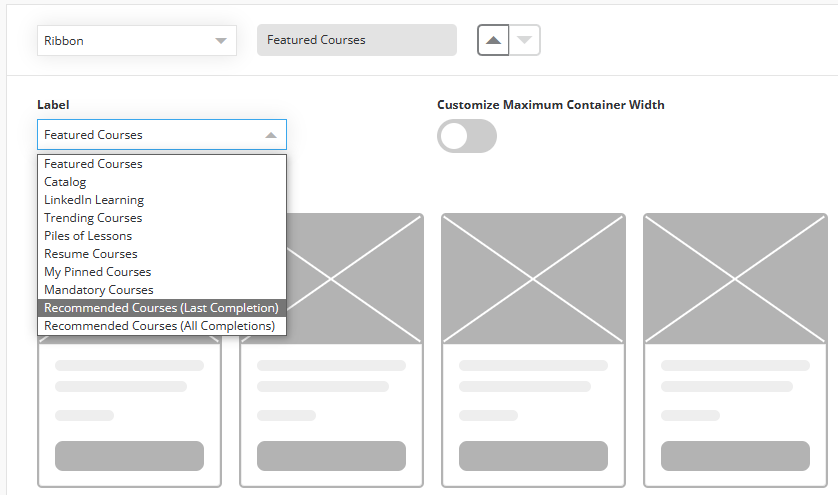
Task: Click the fourth placeholder card image
Action: click(735, 279)
